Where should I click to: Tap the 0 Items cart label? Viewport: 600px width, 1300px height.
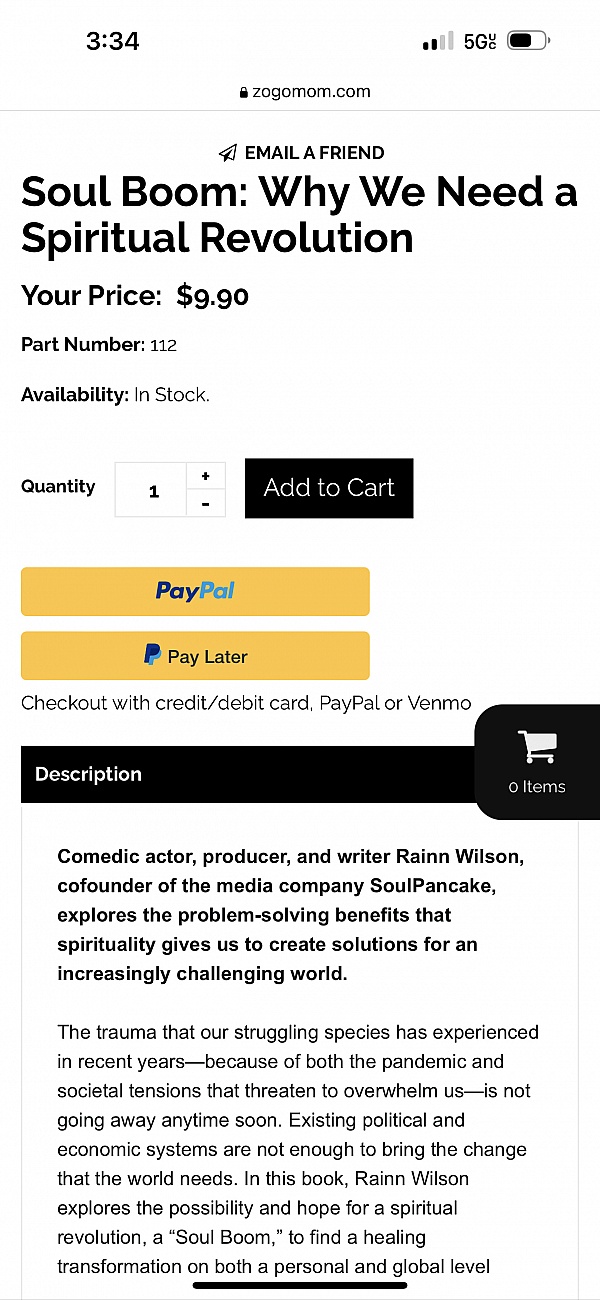(x=537, y=787)
